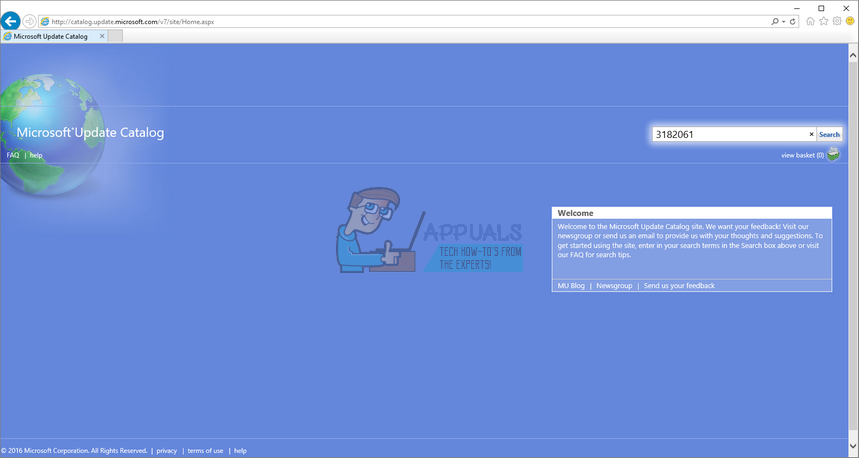Click the Microsoft Update Catalog title
The image size is (859, 458).
90,133
